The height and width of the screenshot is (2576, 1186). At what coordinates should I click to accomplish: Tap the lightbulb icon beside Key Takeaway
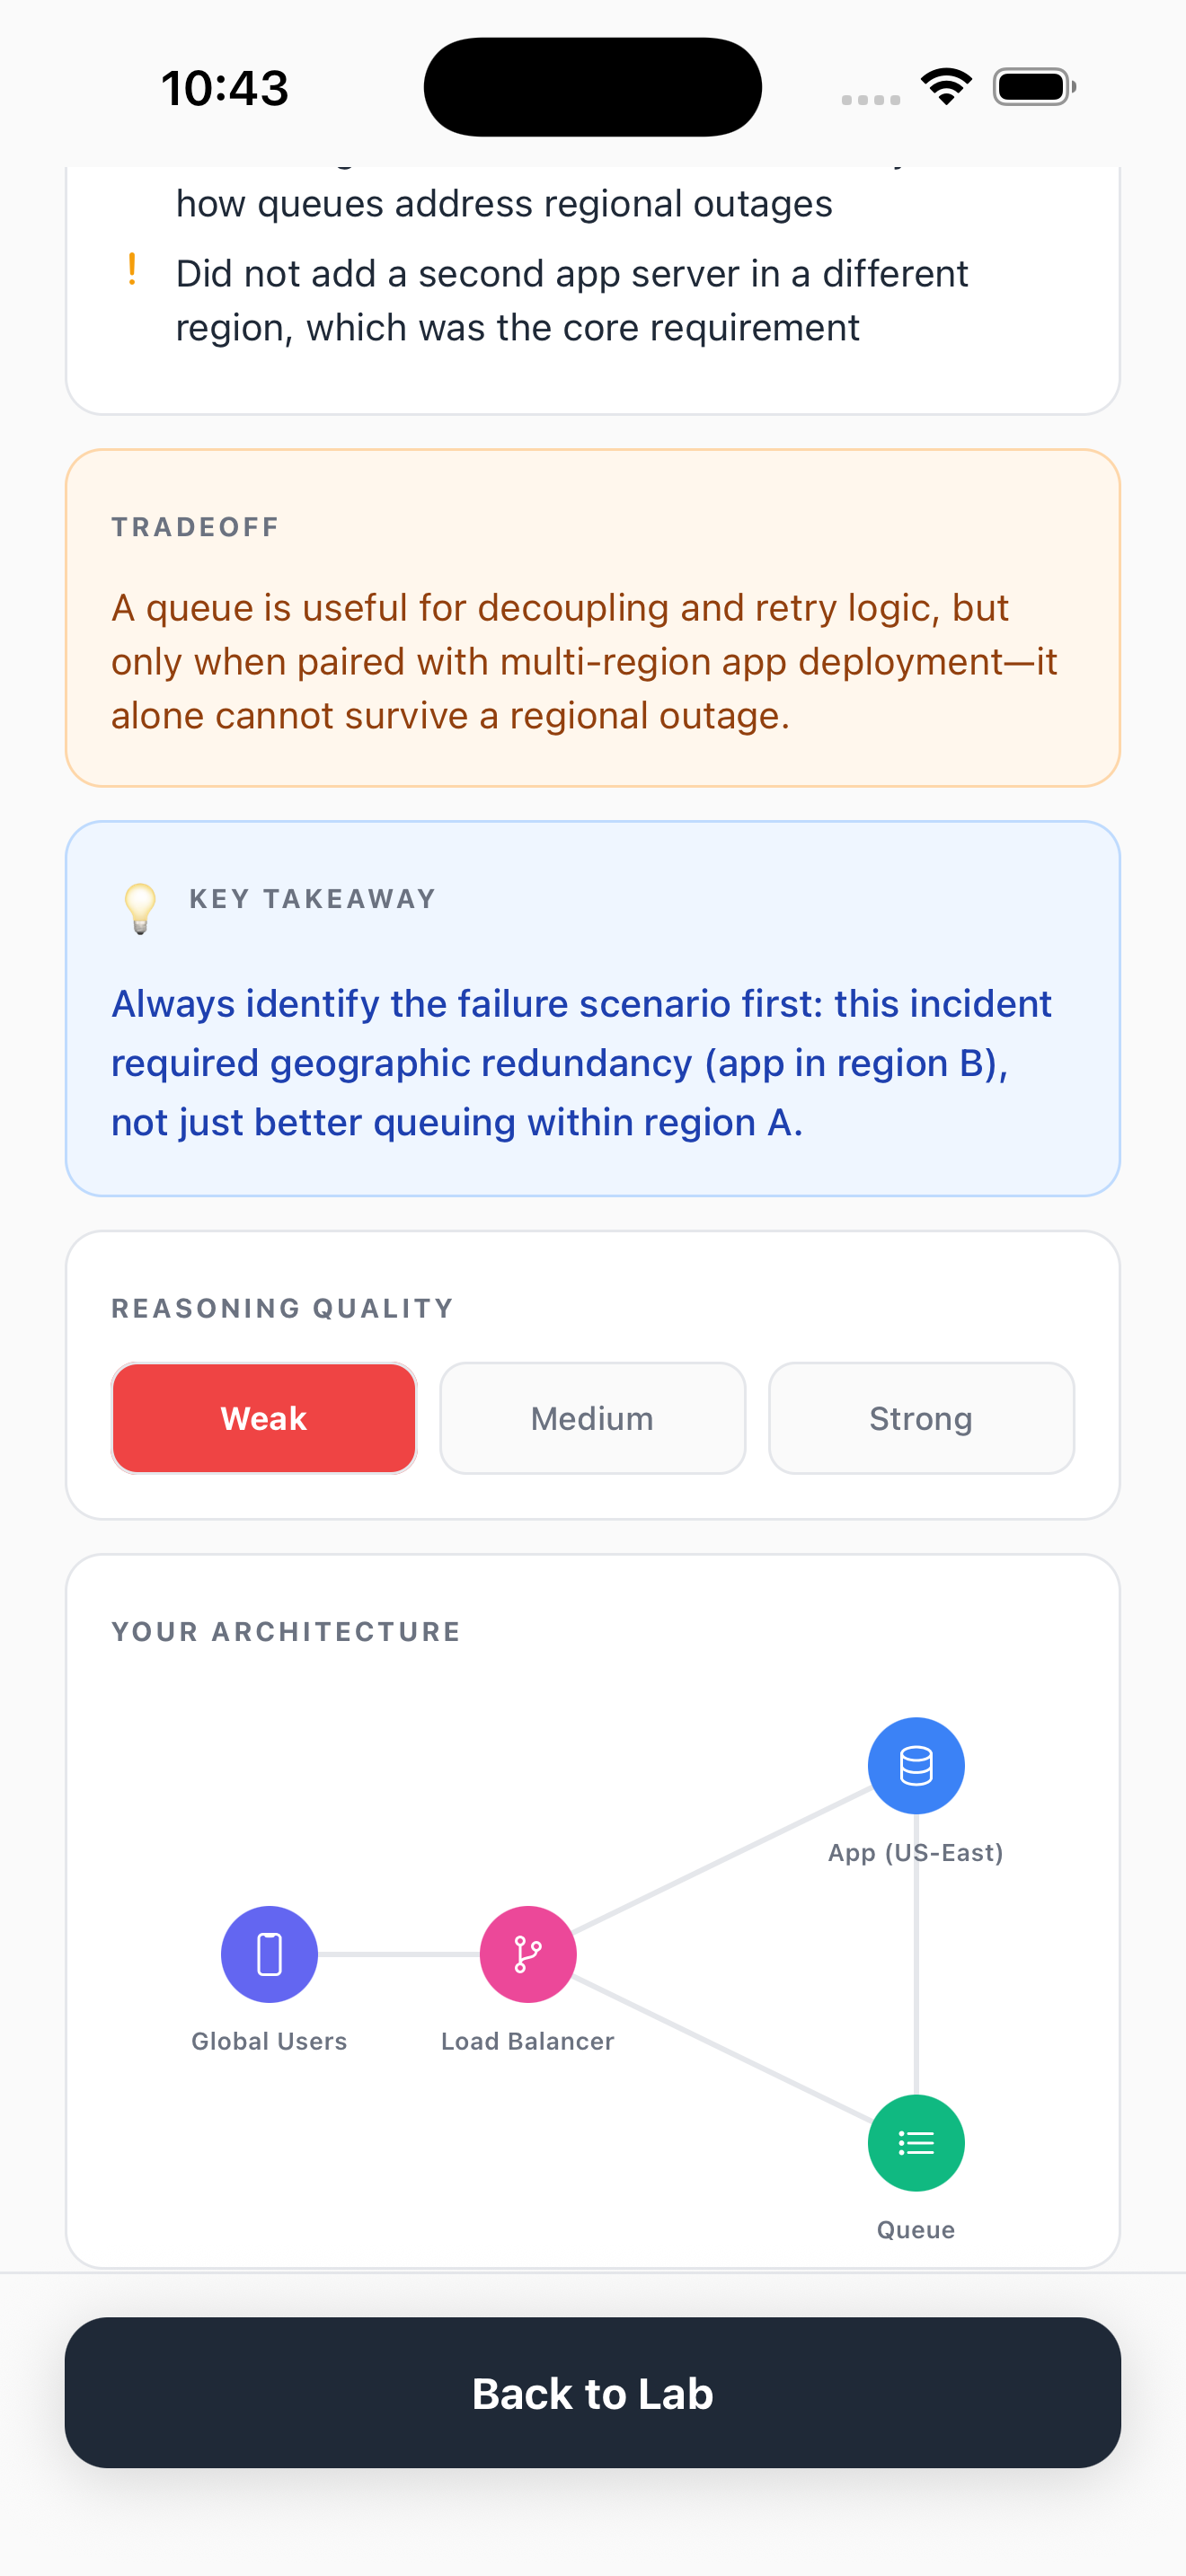tap(140, 906)
